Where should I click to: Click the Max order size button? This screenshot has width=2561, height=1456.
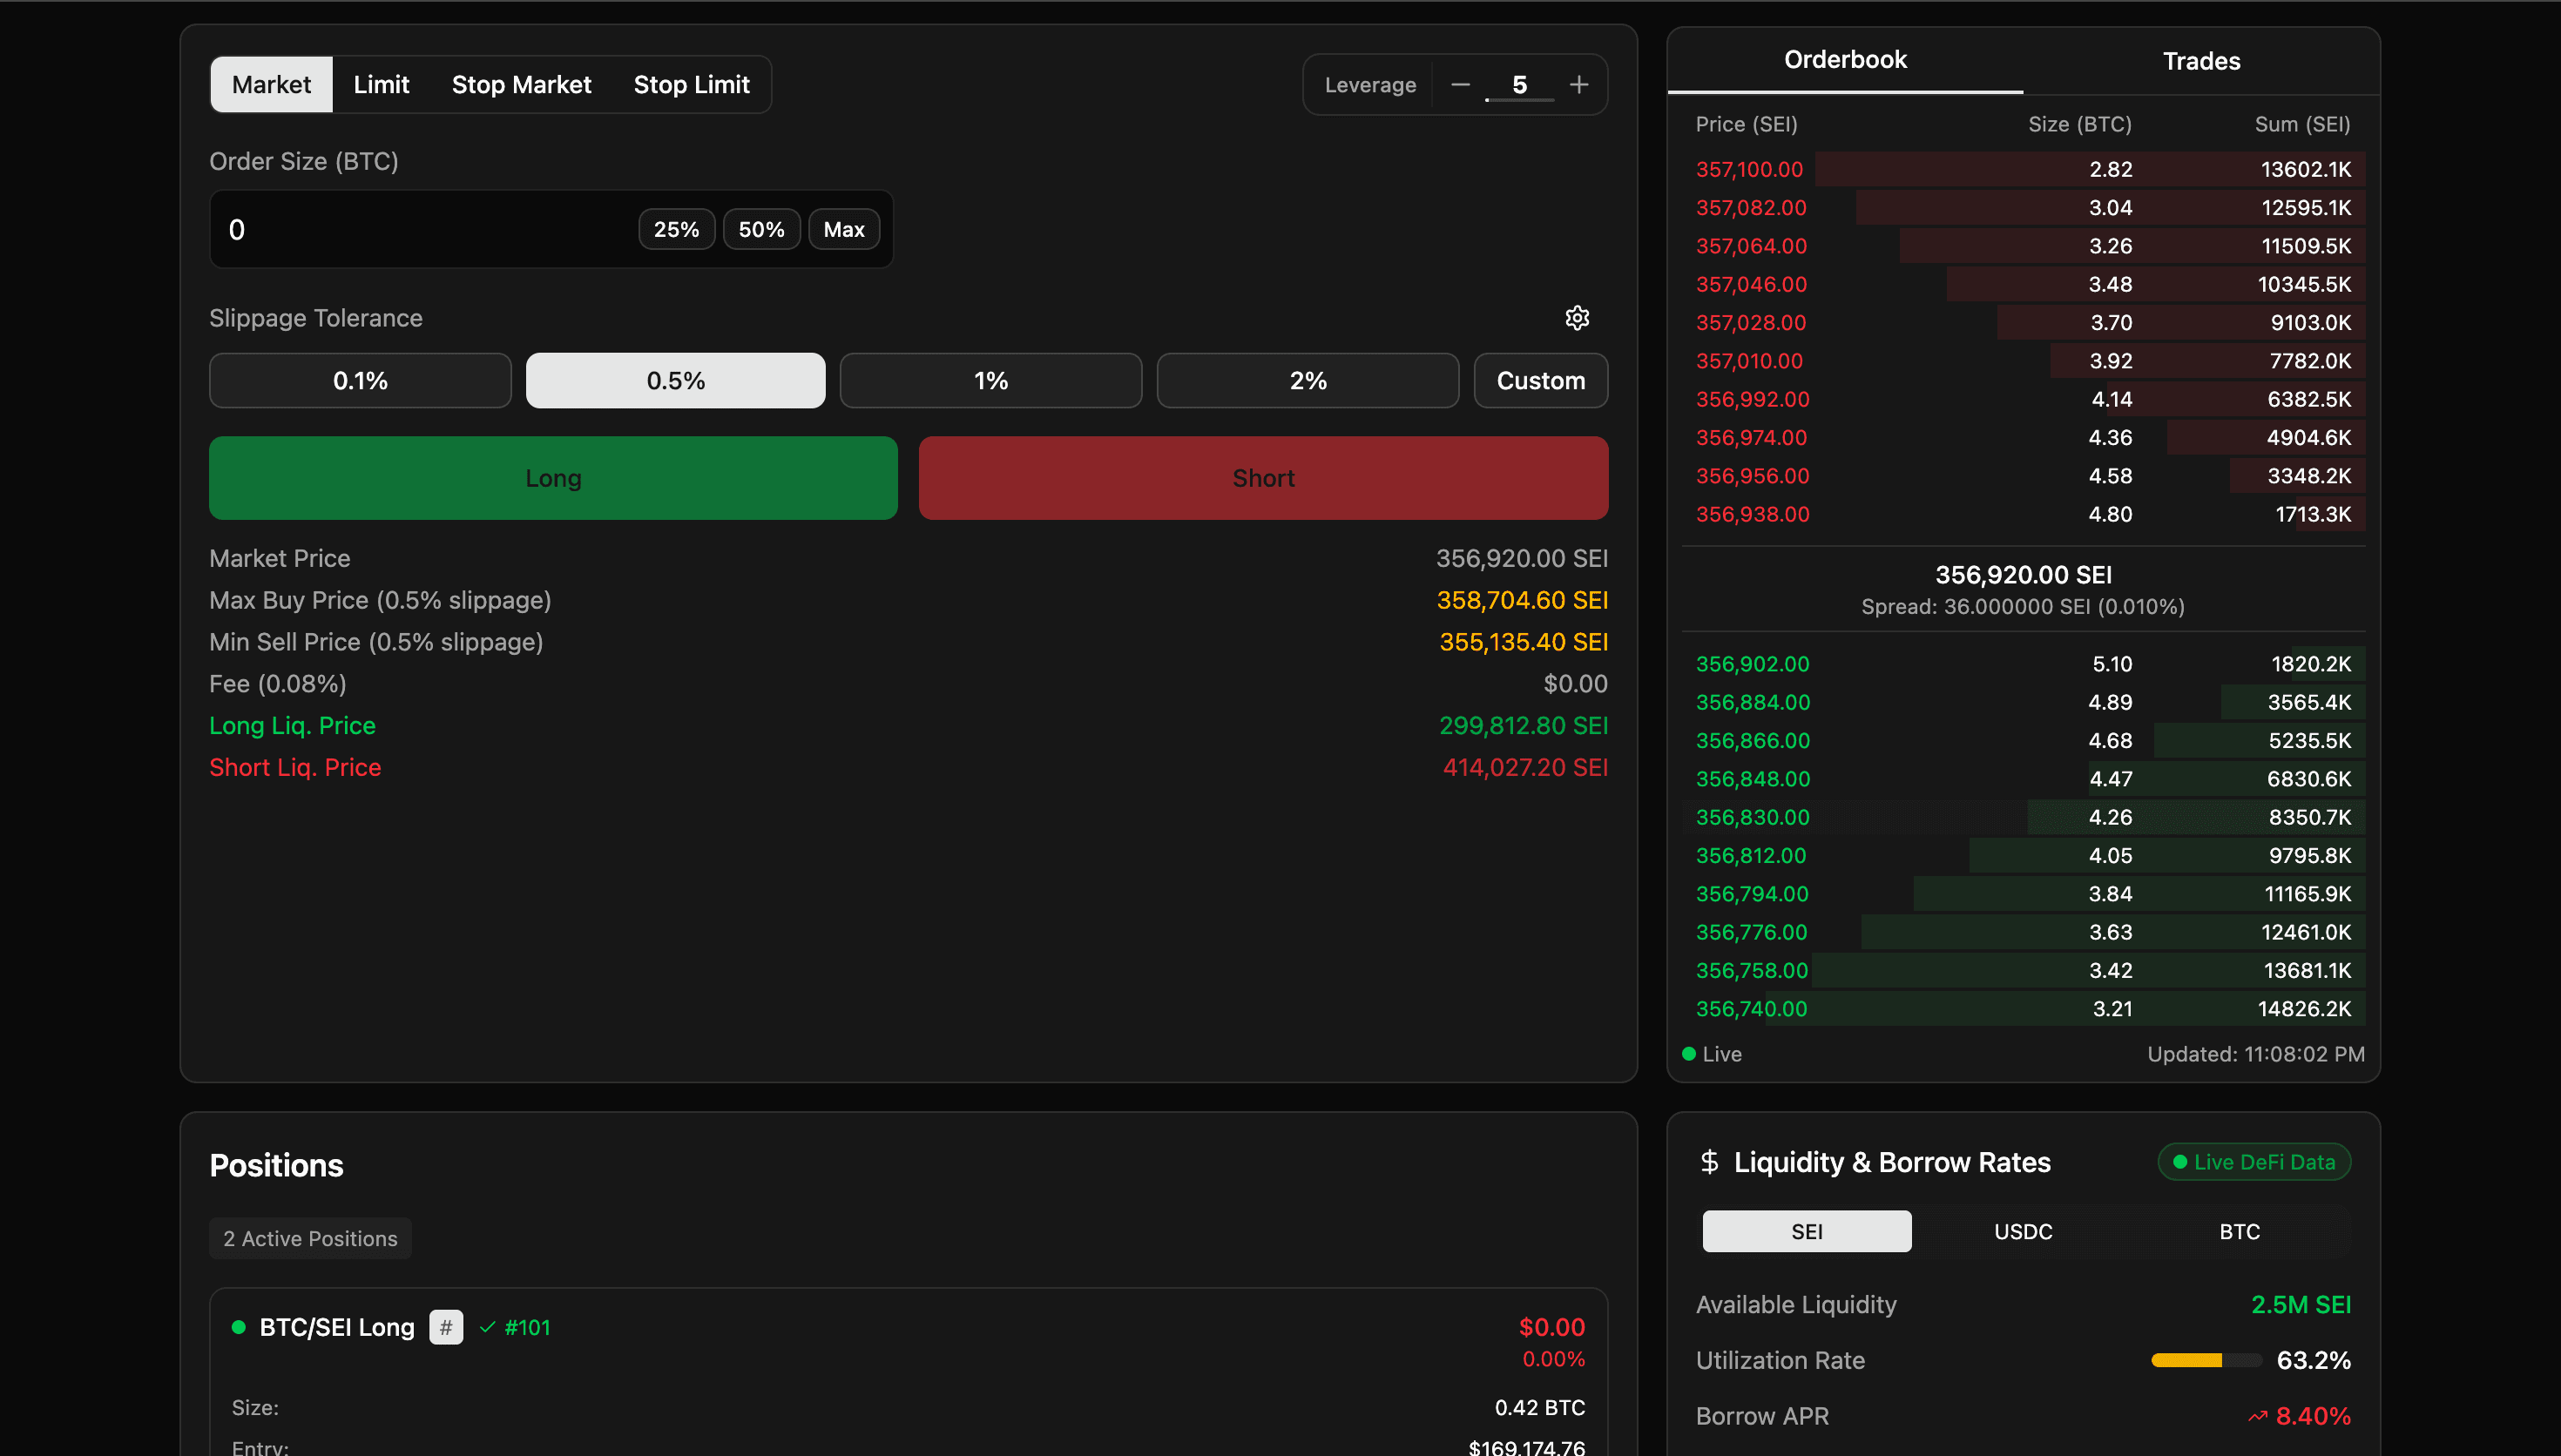point(844,230)
